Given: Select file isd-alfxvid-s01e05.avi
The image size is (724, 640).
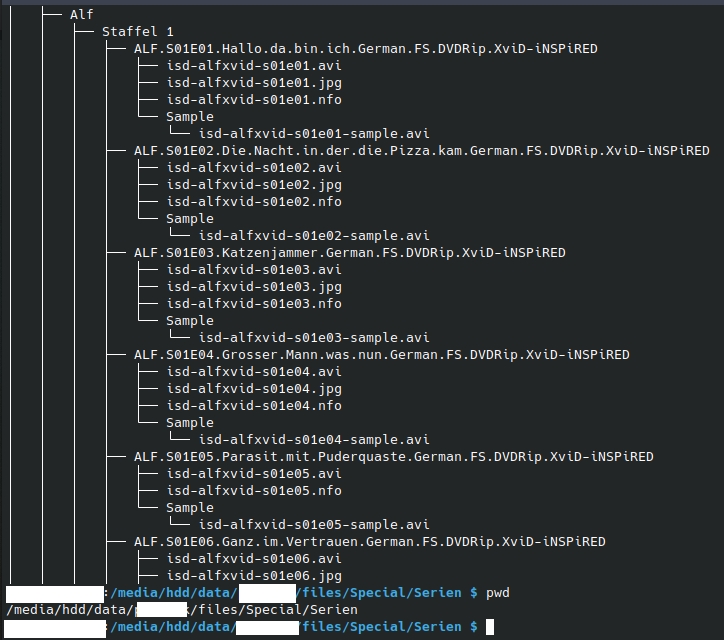Looking at the screenshot, I should pyautogui.click(x=254, y=474).
